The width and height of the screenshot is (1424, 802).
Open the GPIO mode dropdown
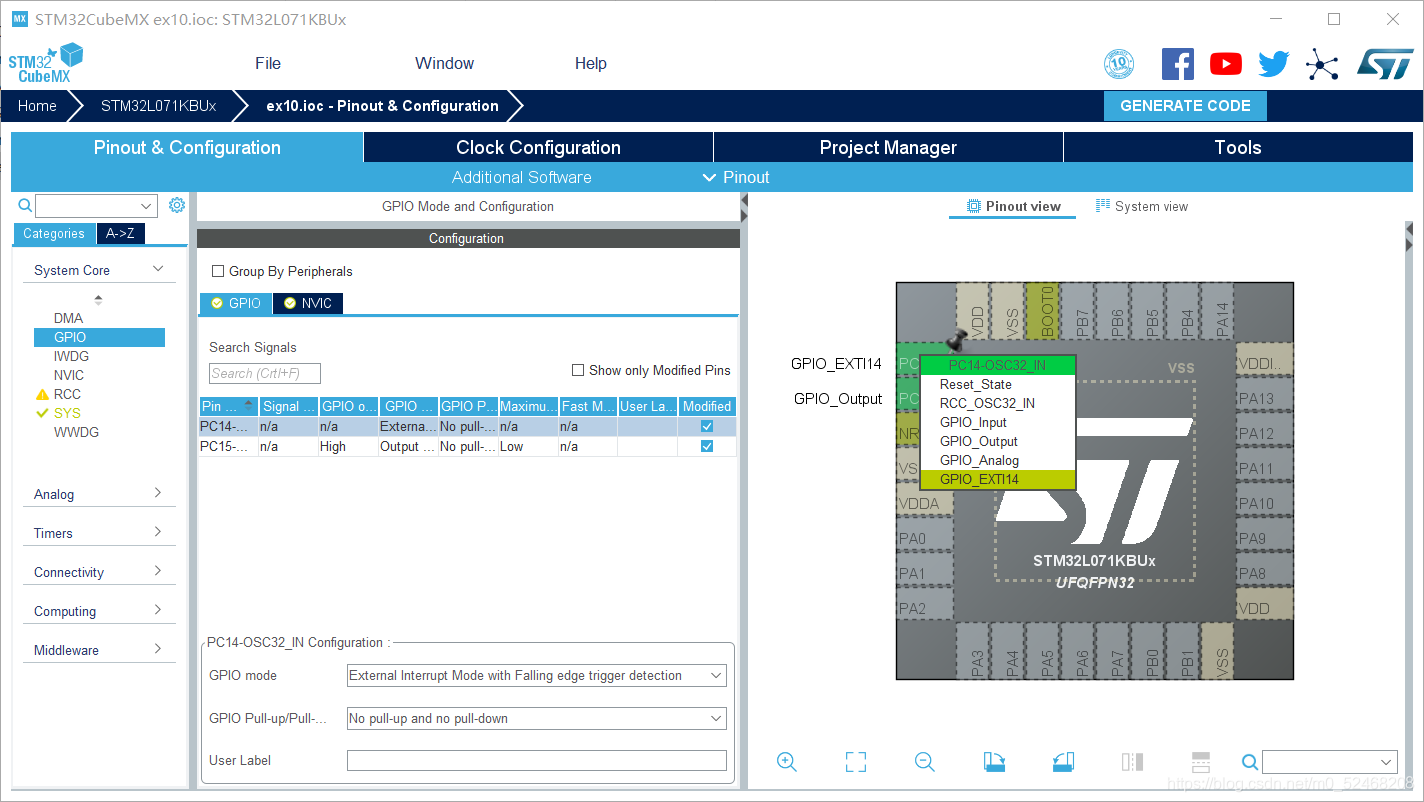(536, 676)
